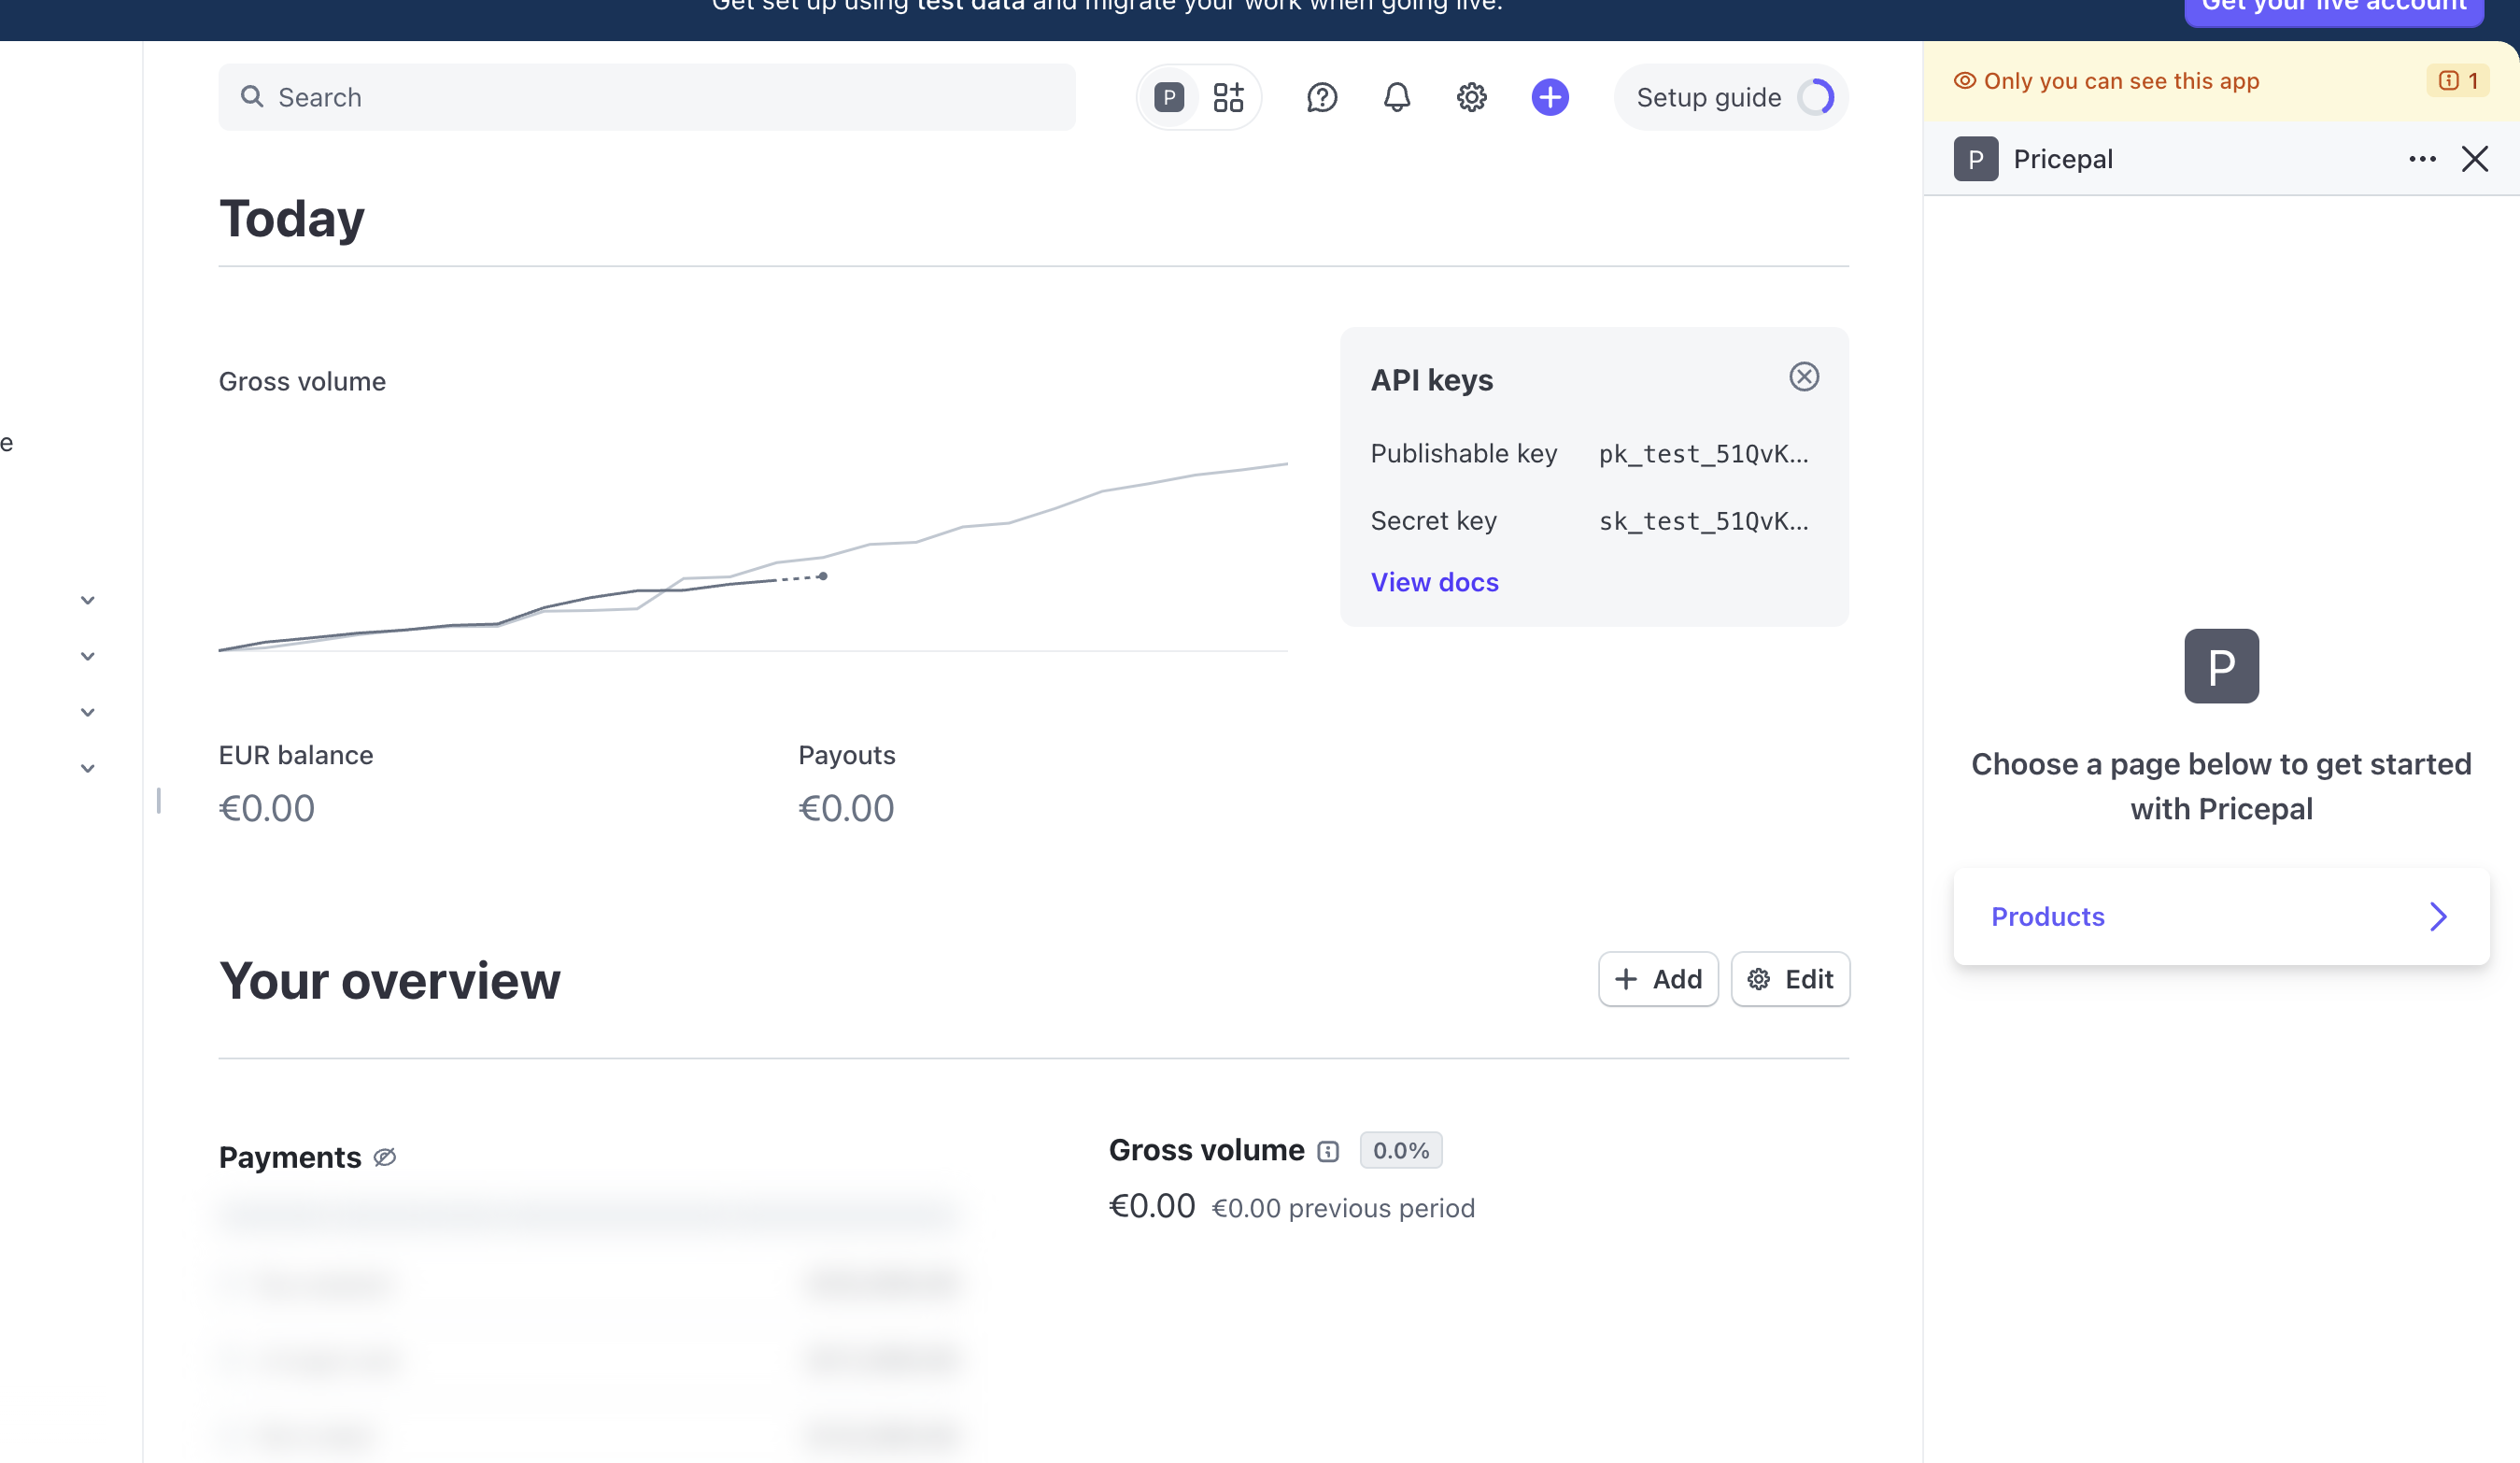Image resolution: width=2520 pixels, height=1463 pixels.
Task: Open the notifications bell
Action: tap(1396, 97)
